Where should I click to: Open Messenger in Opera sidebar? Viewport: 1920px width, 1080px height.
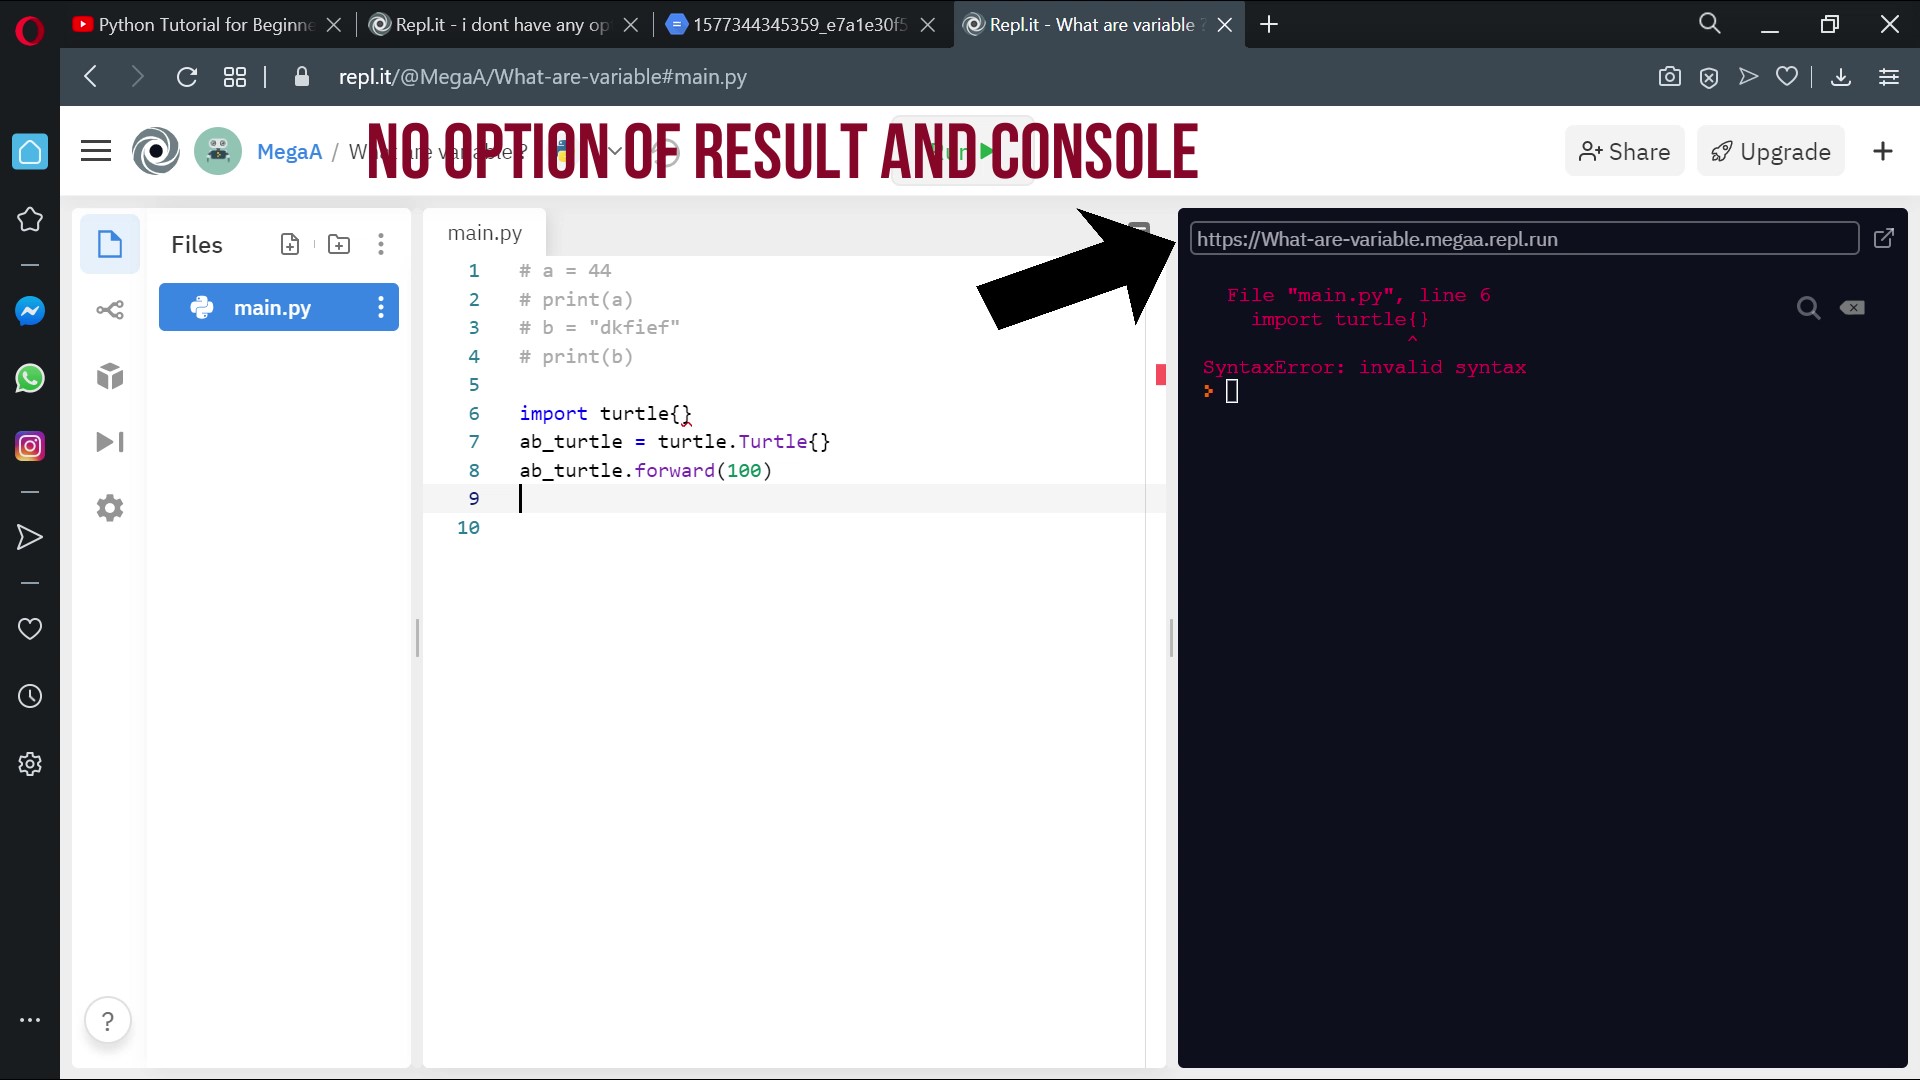[30, 311]
